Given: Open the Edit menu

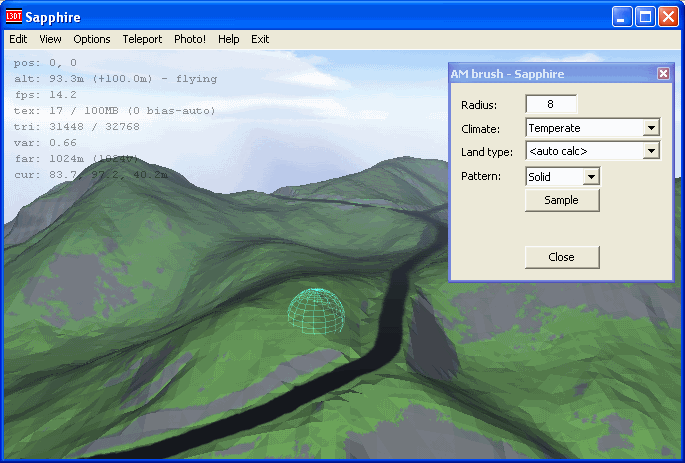Looking at the screenshot, I should click(18, 39).
